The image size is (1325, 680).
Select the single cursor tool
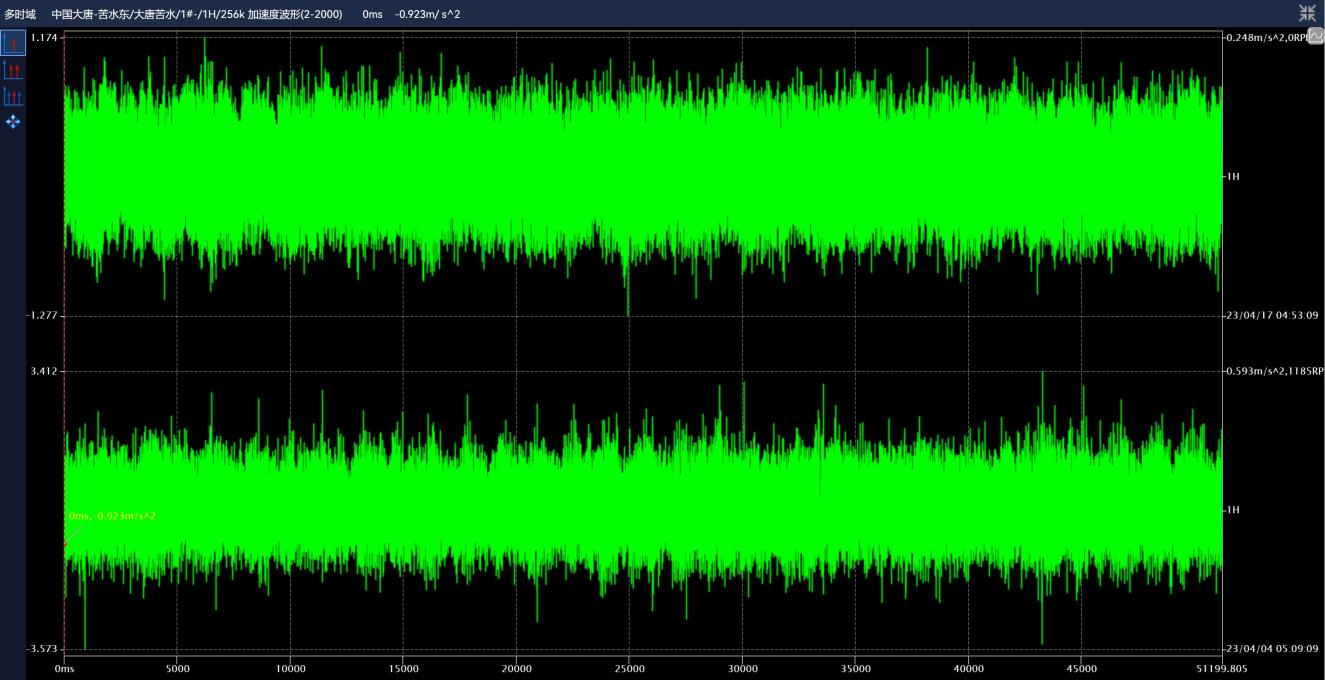(13, 43)
